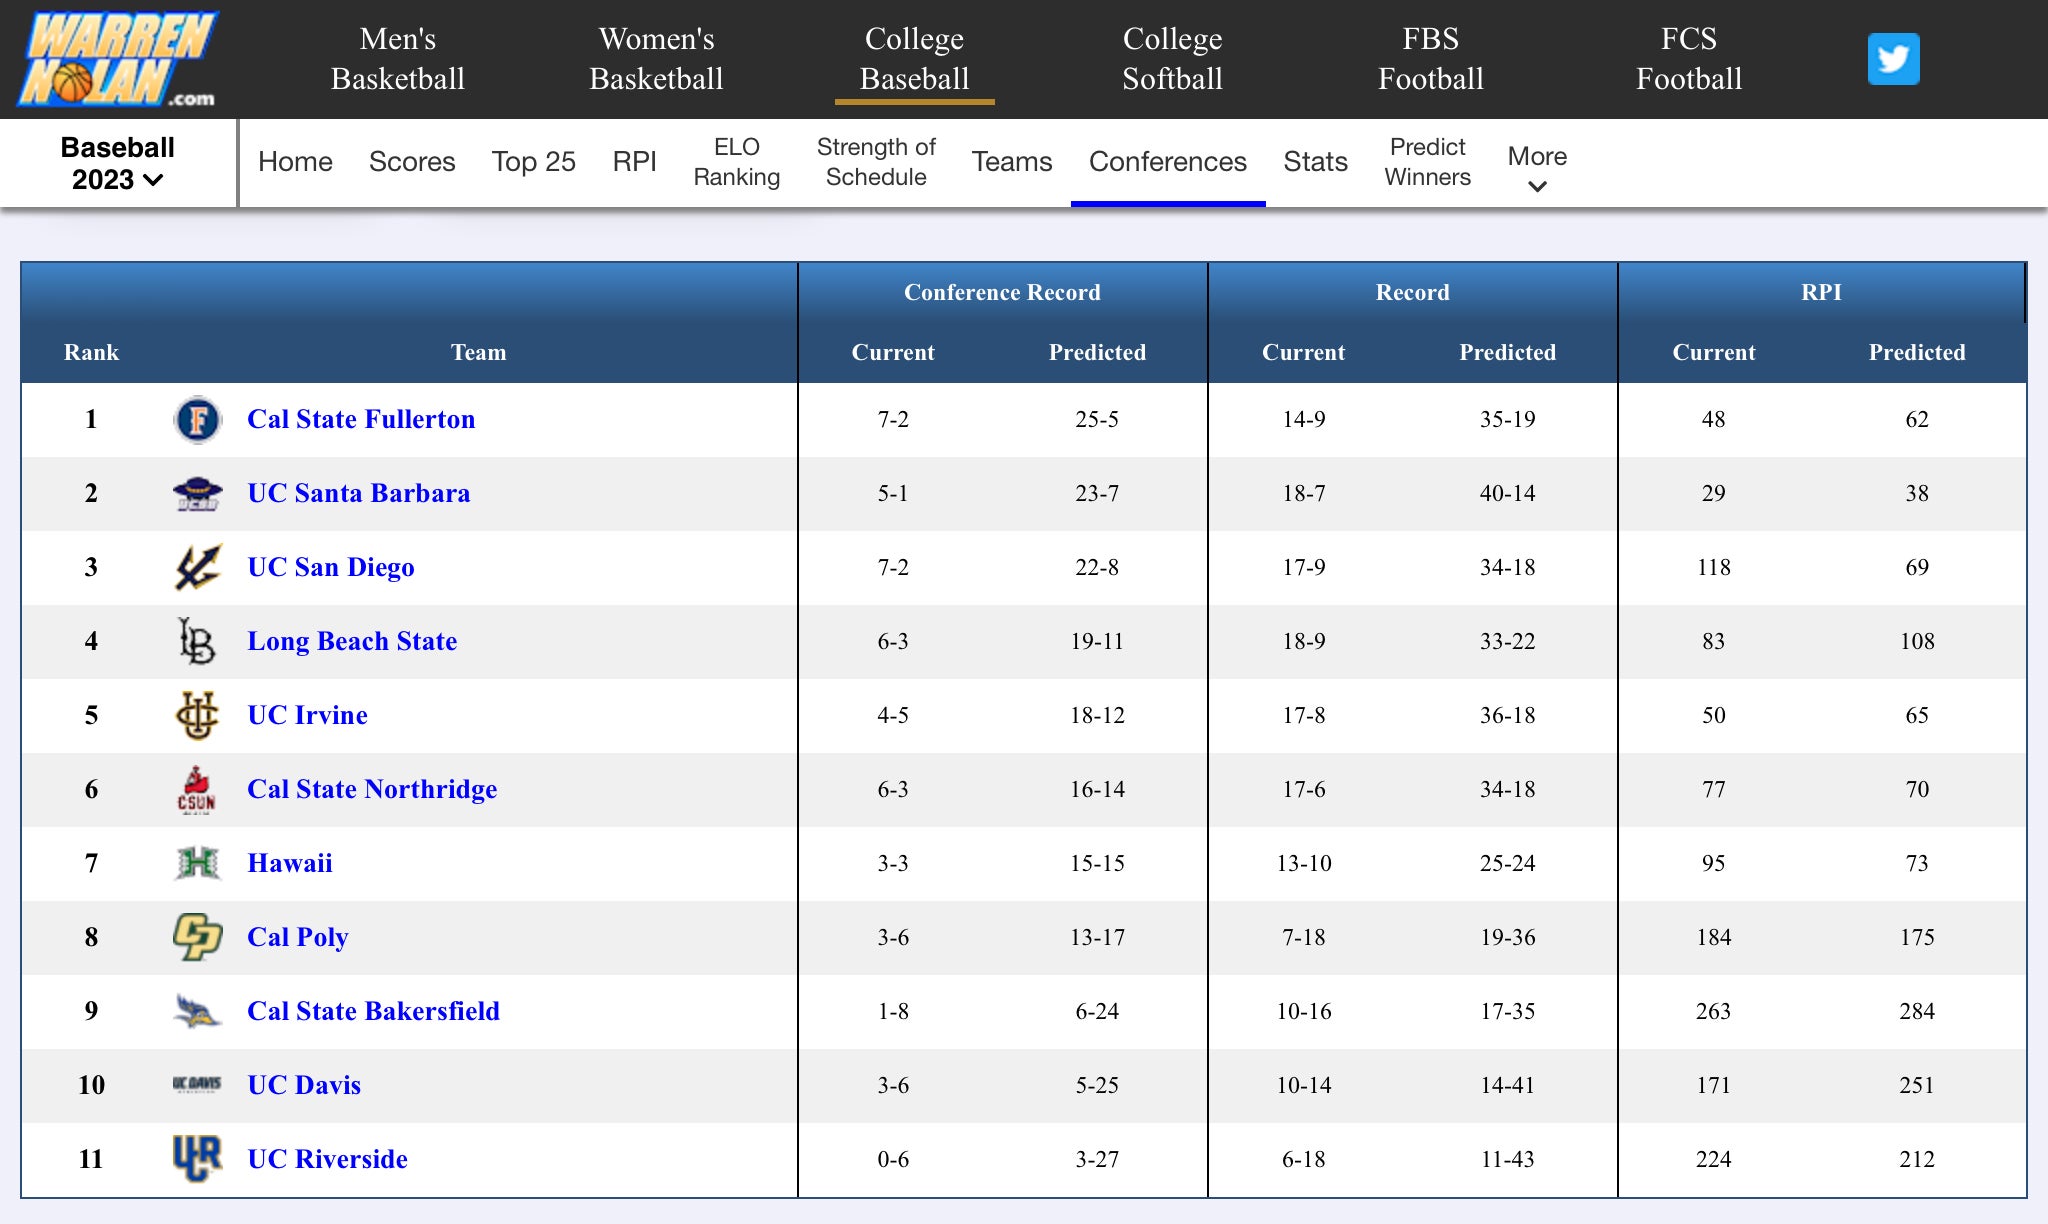
Task: Click the UC San Diego trident logo
Action: tap(197, 568)
